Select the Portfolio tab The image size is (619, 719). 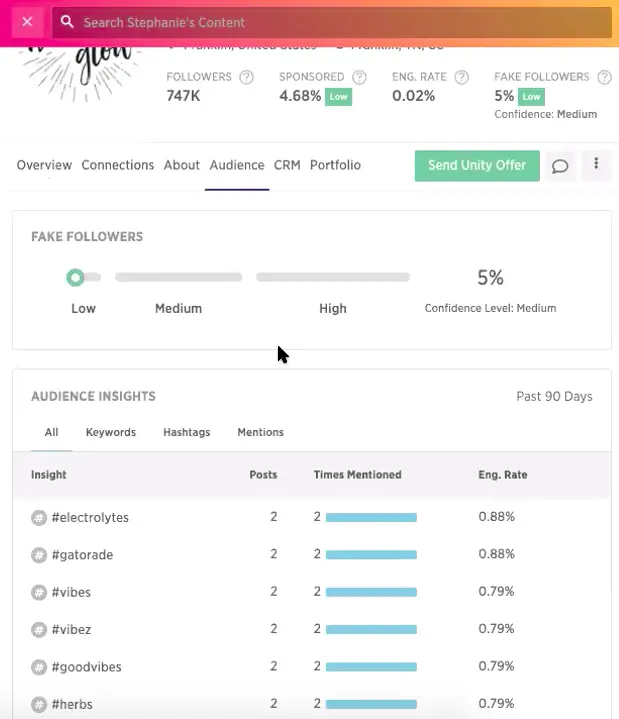tap(335, 165)
